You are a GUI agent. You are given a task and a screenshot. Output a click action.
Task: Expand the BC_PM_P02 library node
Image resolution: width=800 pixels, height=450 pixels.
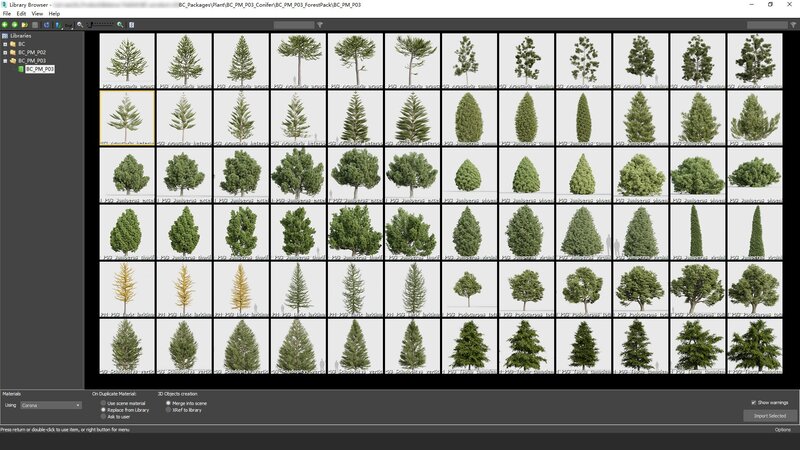point(5,52)
